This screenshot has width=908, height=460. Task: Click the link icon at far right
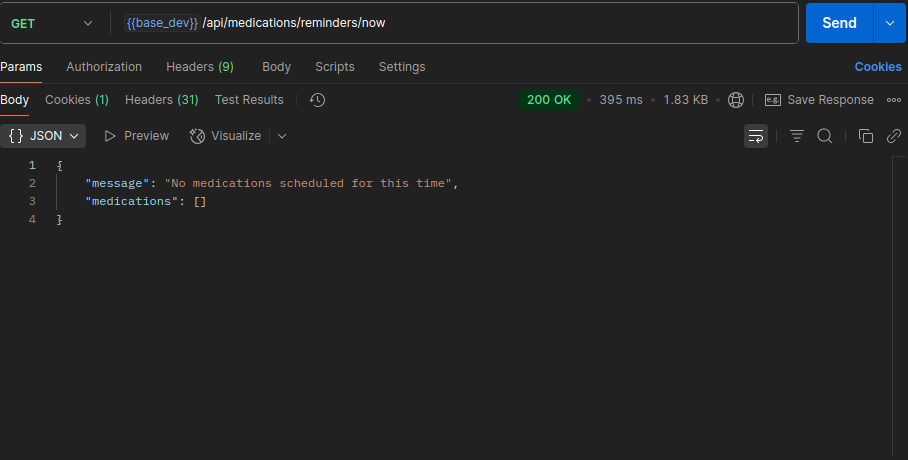893,136
